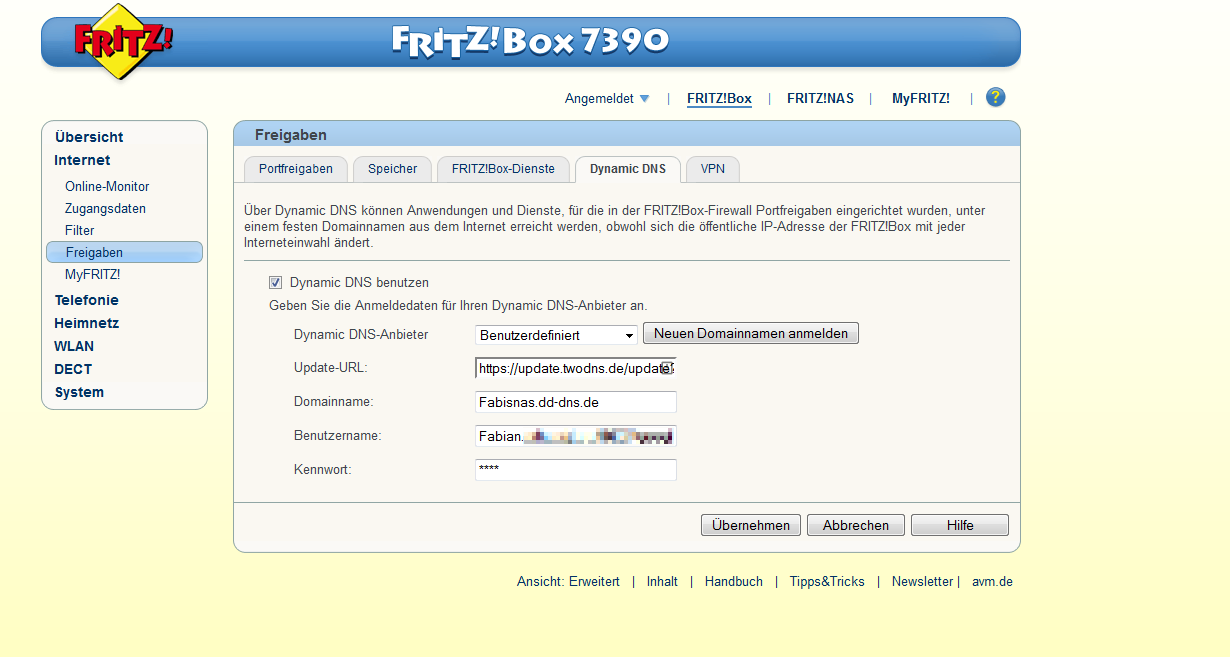Open Telefonie in the sidebar
The height and width of the screenshot is (657, 1230).
pos(86,300)
